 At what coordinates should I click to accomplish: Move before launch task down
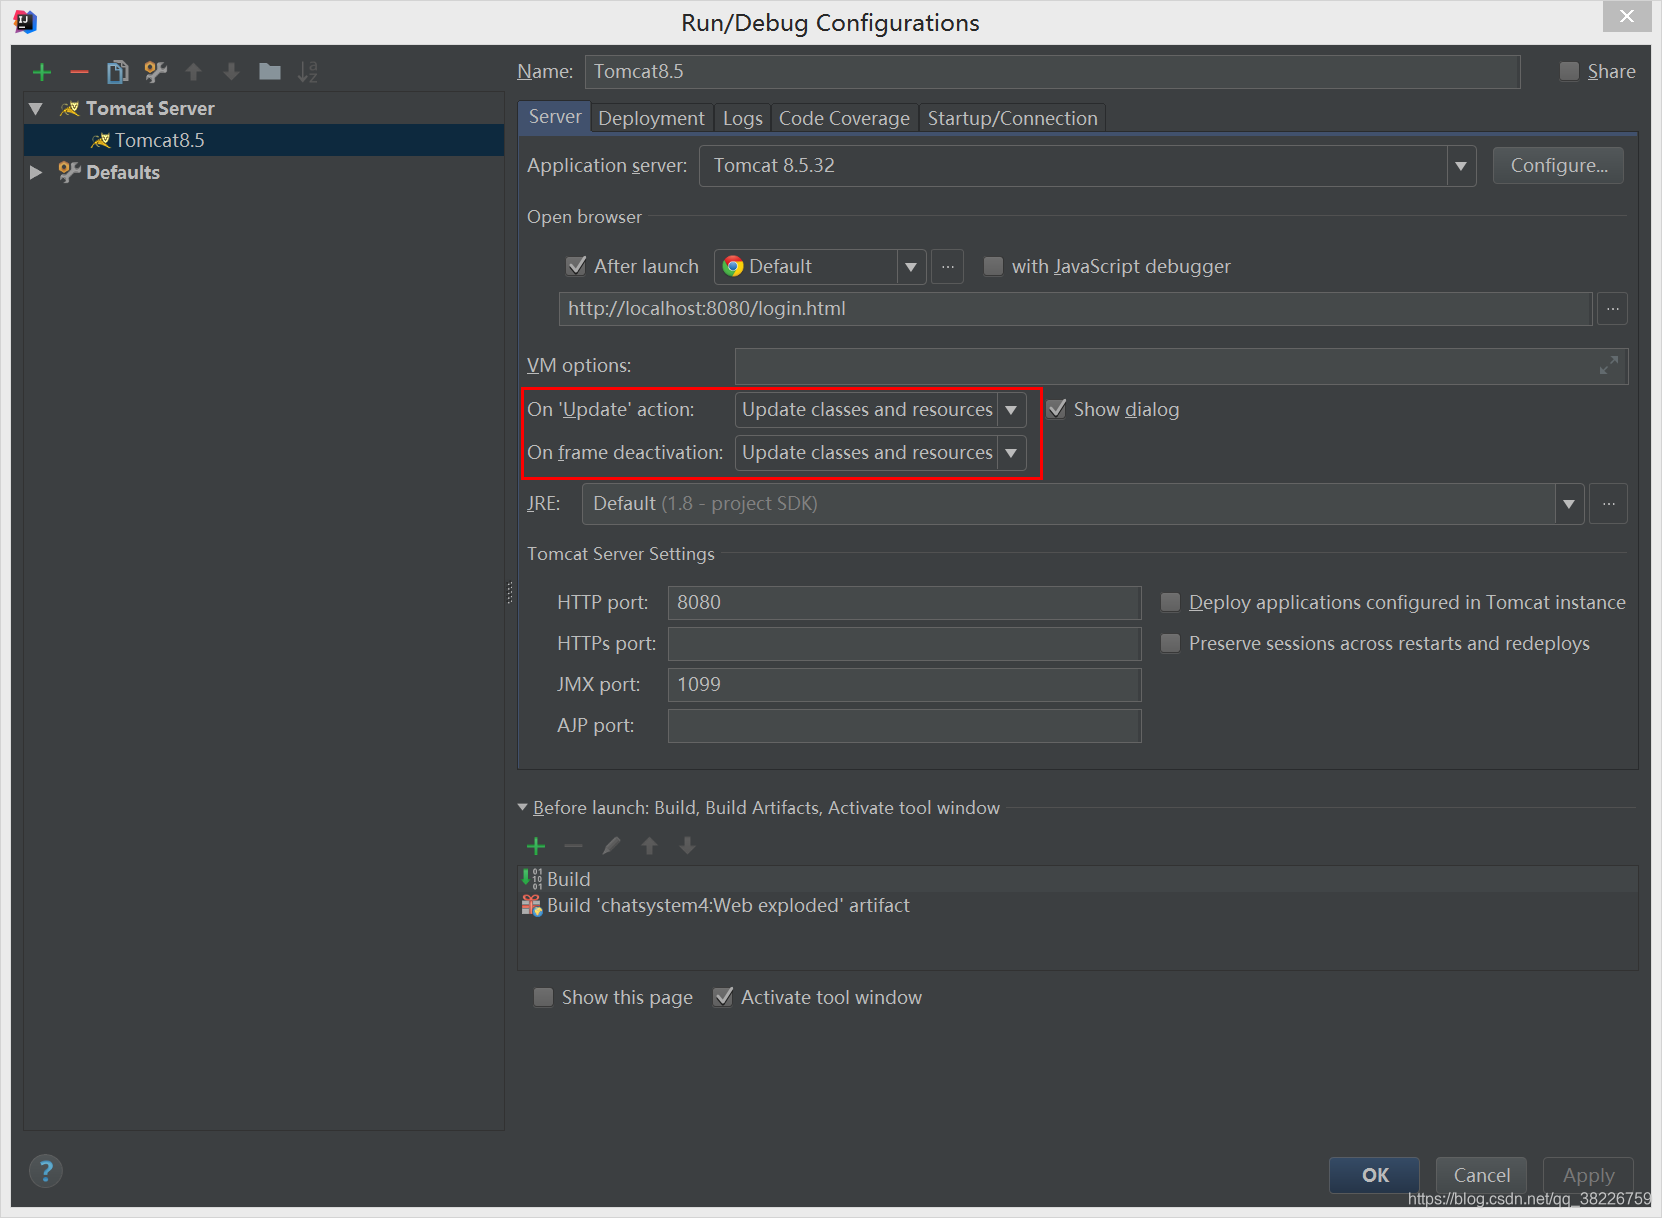688,846
